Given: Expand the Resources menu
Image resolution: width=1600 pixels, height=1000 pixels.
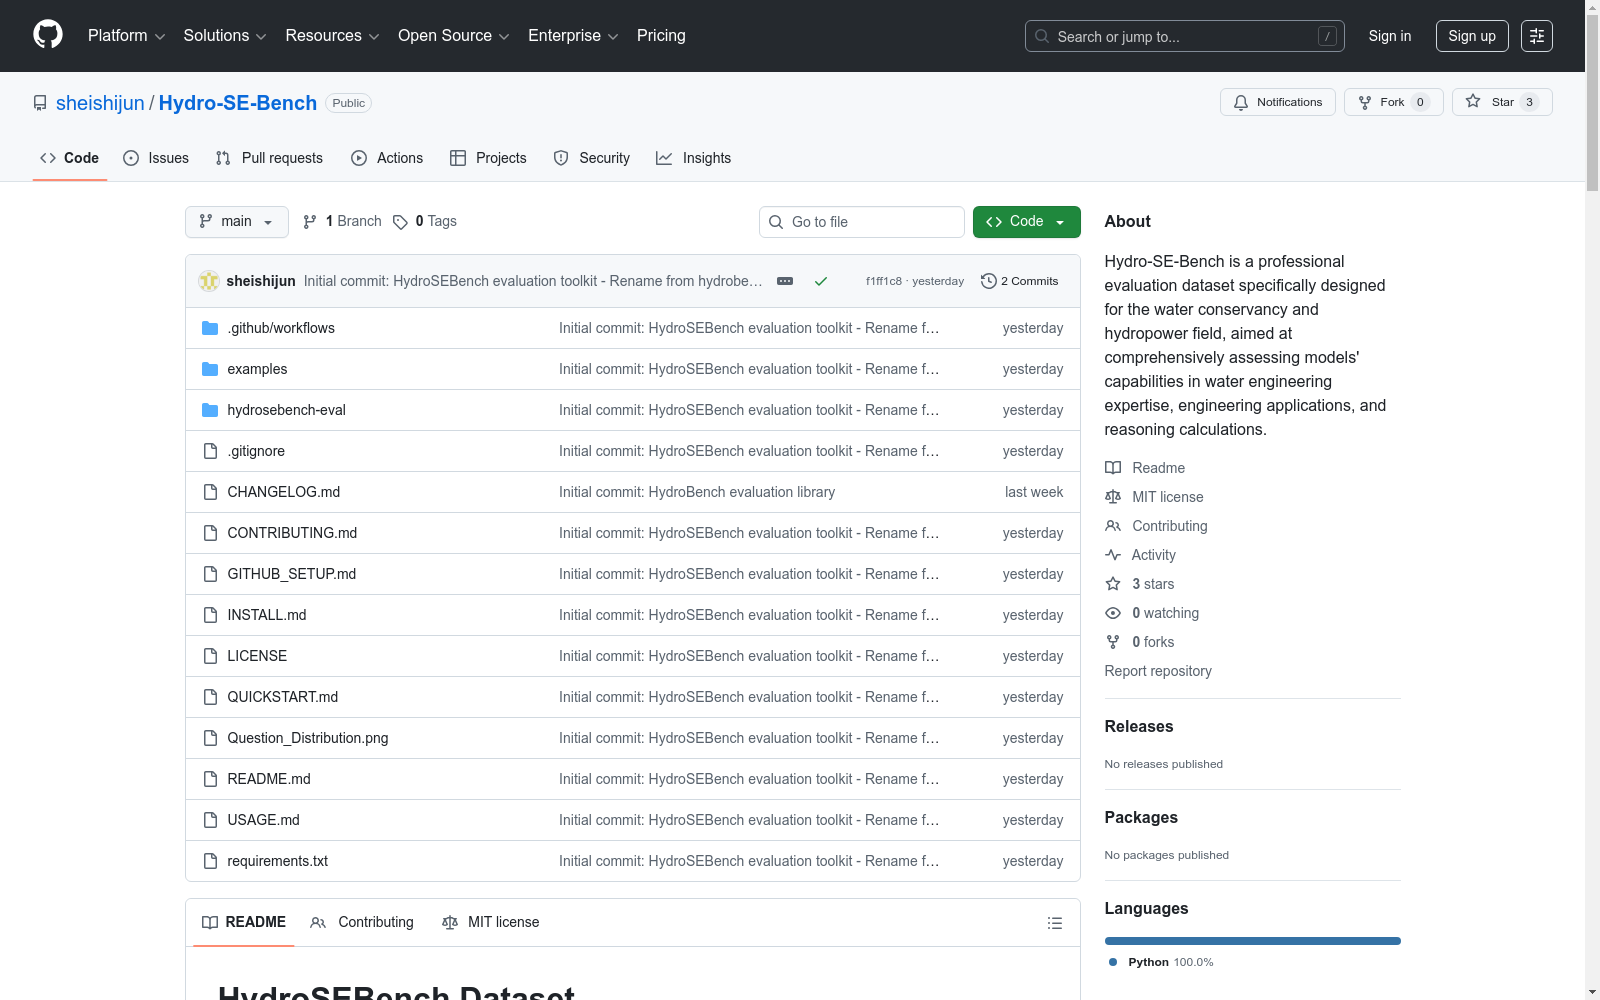Looking at the screenshot, I should [332, 36].
